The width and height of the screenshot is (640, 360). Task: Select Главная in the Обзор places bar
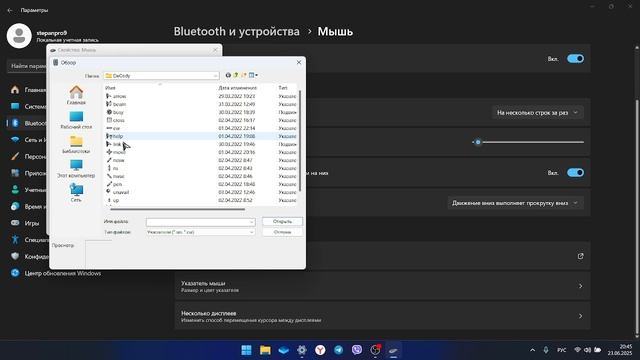pos(76,95)
